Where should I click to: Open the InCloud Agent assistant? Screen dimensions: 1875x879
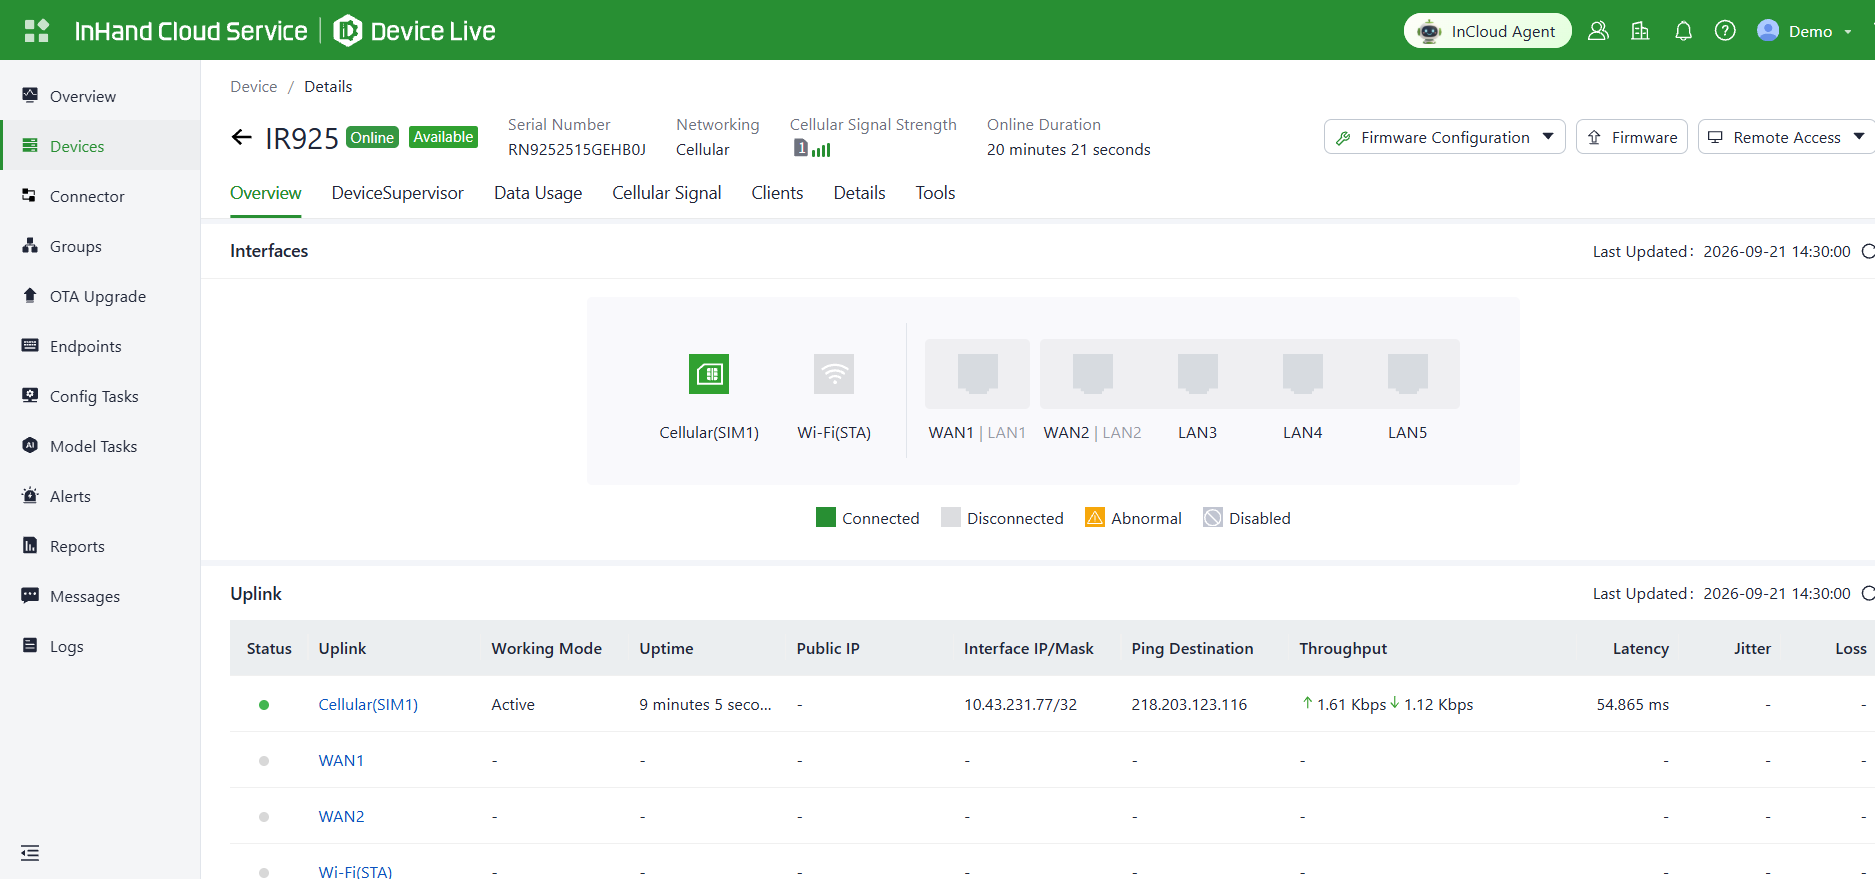(1488, 31)
